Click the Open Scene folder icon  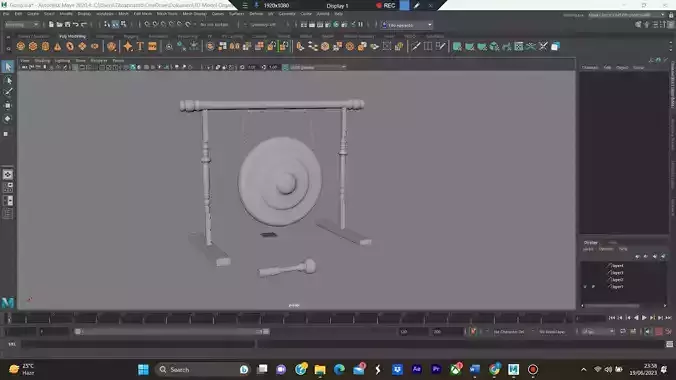(x=59, y=25)
